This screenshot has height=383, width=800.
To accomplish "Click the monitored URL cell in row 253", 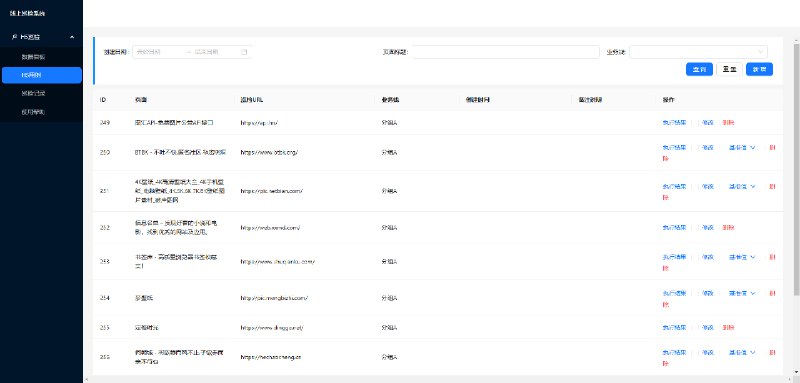I will click(278, 261).
